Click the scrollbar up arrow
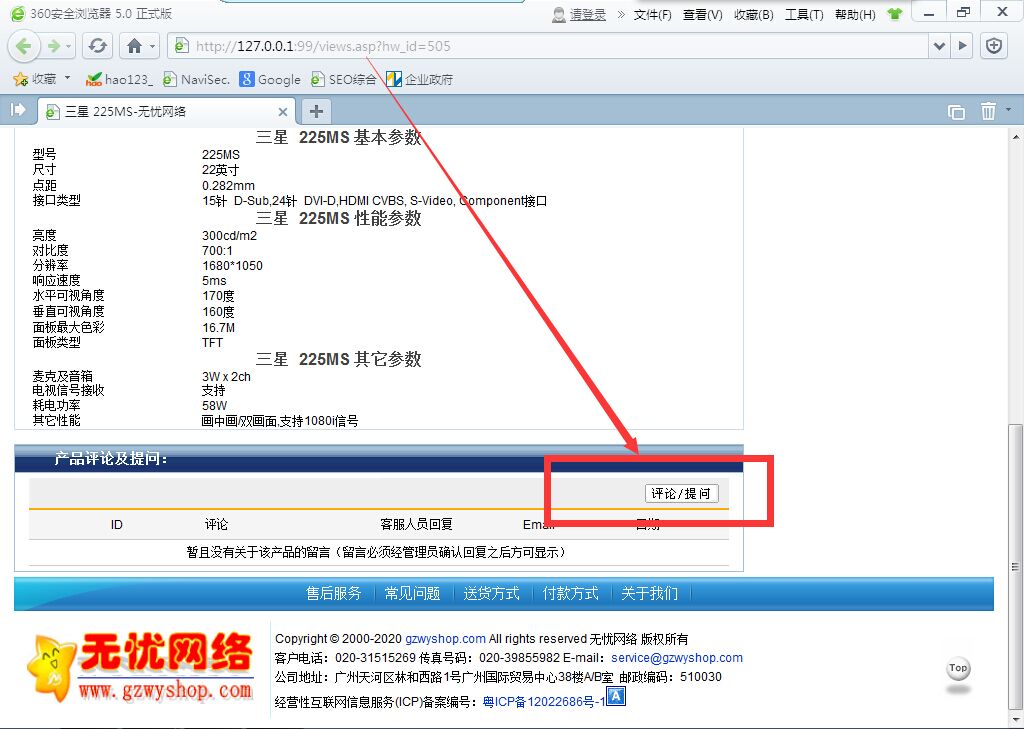1024x729 pixels. pyautogui.click(x=1016, y=137)
